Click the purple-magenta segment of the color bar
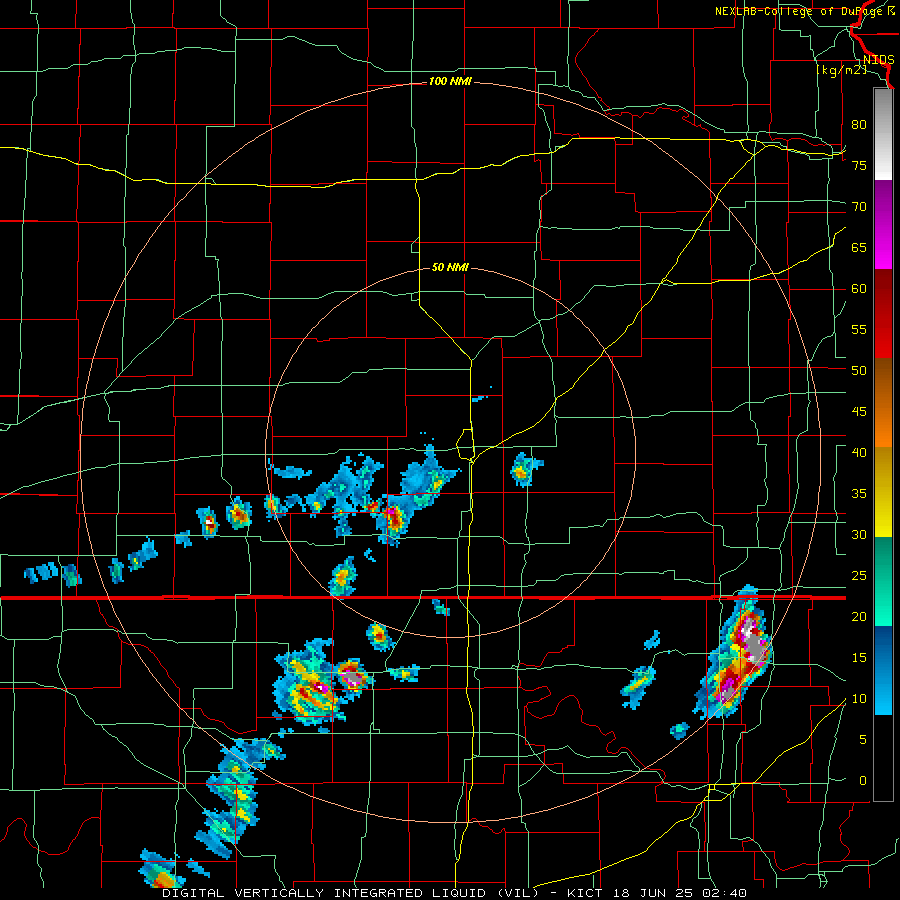The image size is (900, 900). 883,224
